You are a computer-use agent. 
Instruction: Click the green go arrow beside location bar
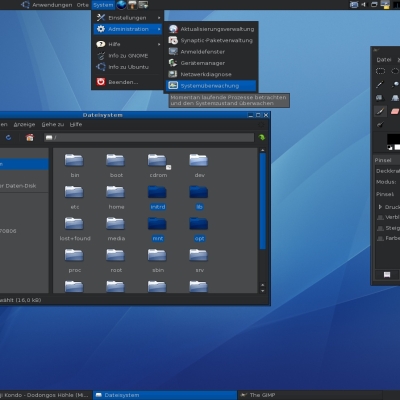(x=262, y=137)
